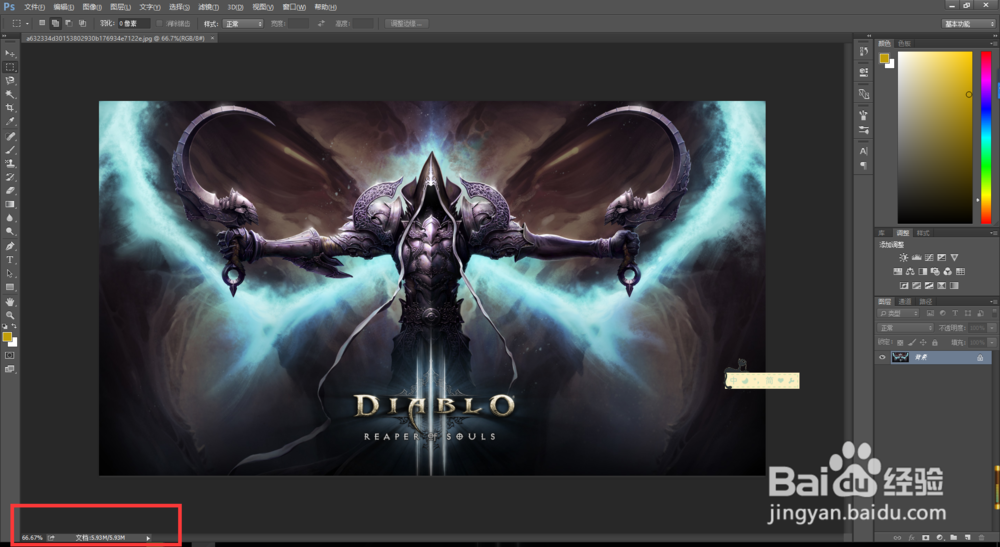This screenshot has height=547, width=1000.
Task: Open the Character panel icon
Action: [864, 151]
